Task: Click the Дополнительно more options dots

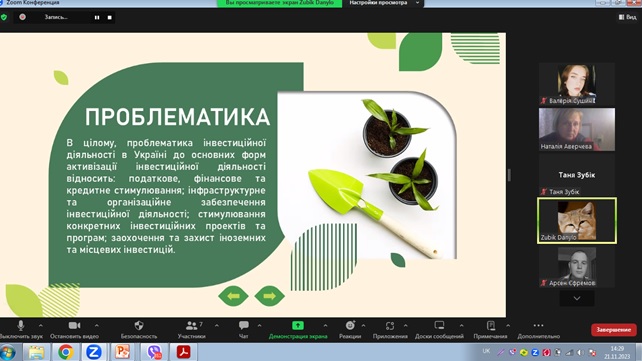Action: [x=538, y=325]
